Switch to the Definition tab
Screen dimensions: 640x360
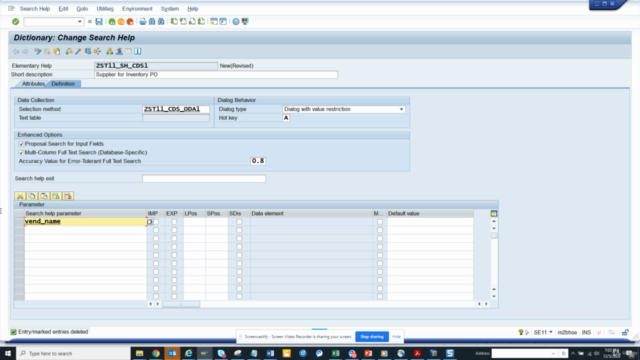(x=63, y=84)
